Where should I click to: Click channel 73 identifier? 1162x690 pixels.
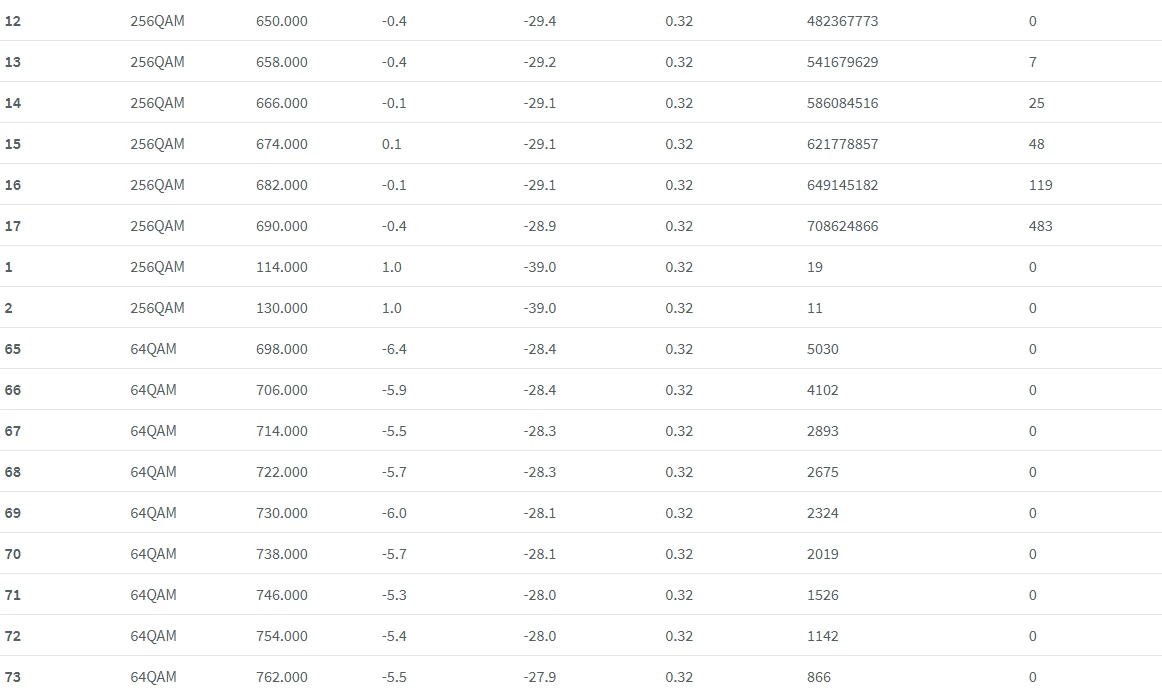(x=13, y=677)
